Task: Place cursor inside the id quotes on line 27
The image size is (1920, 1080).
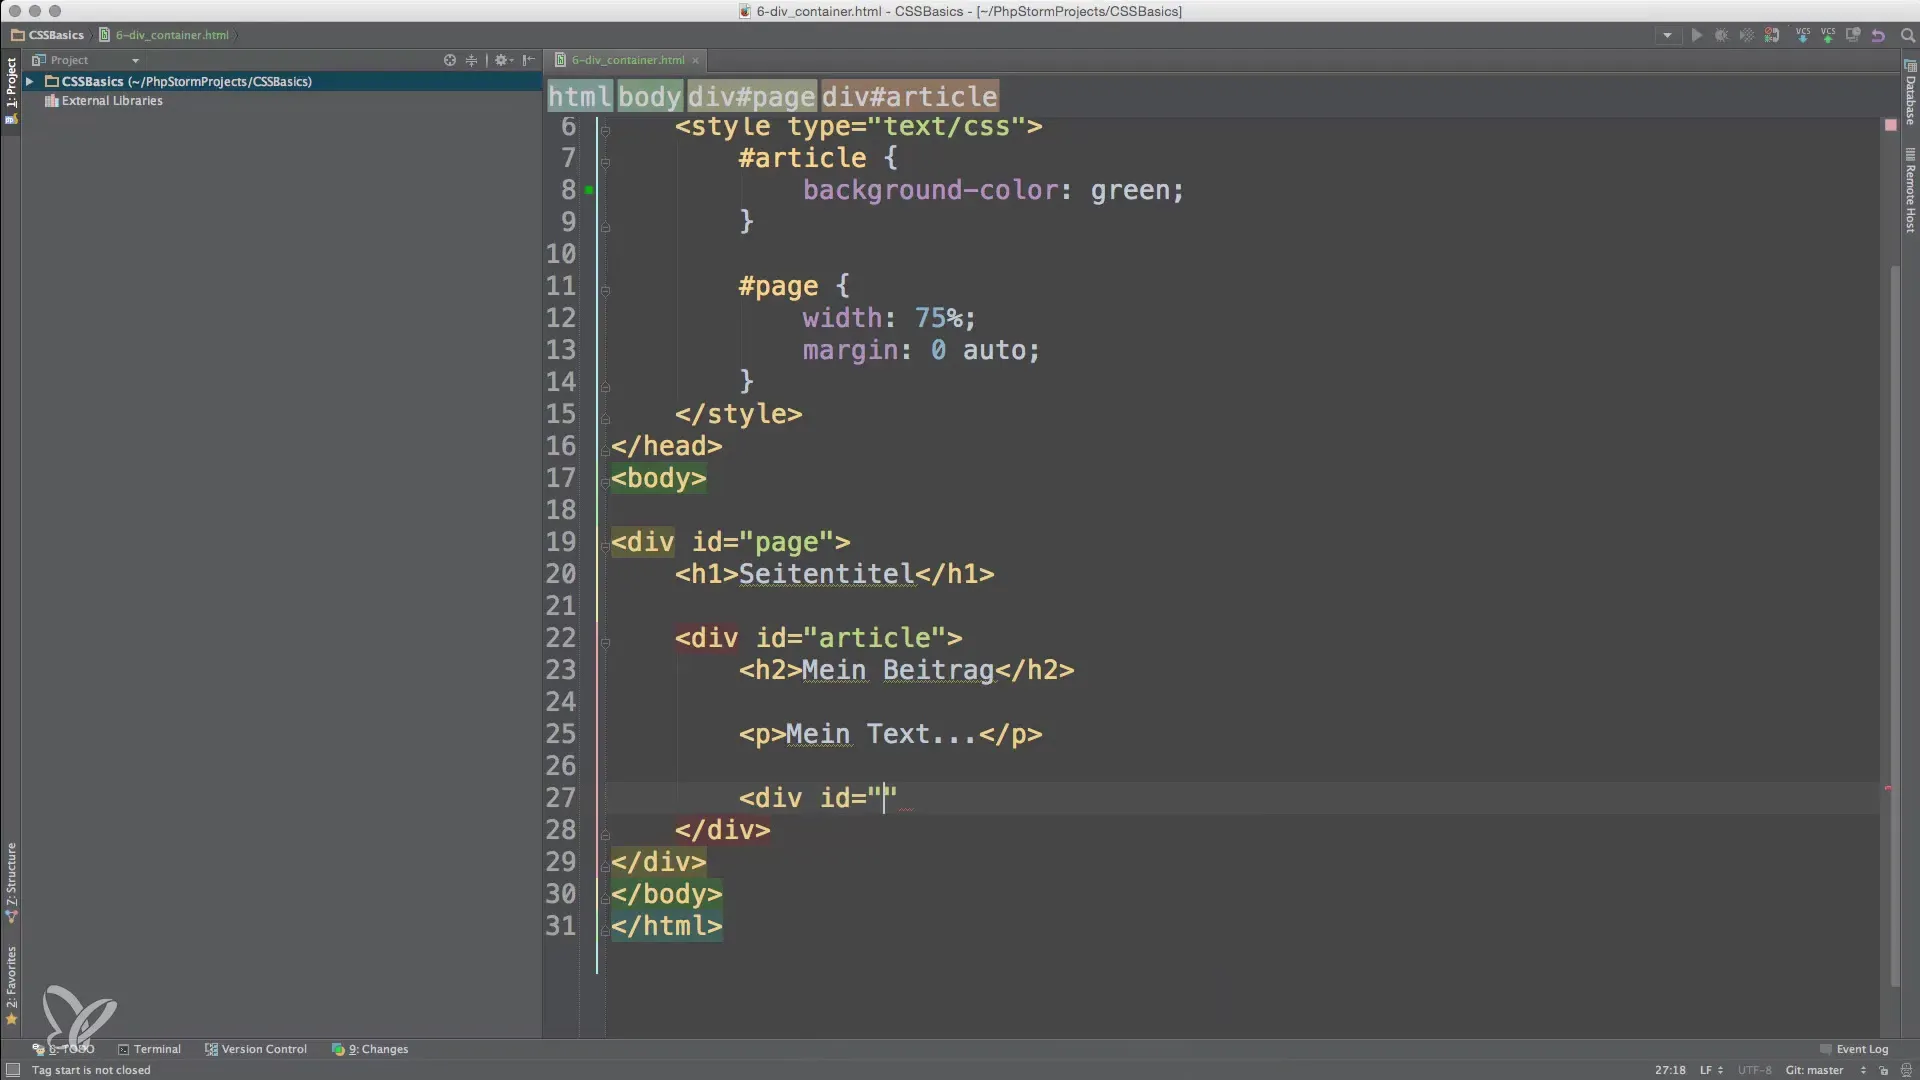Action: pyautogui.click(x=884, y=798)
